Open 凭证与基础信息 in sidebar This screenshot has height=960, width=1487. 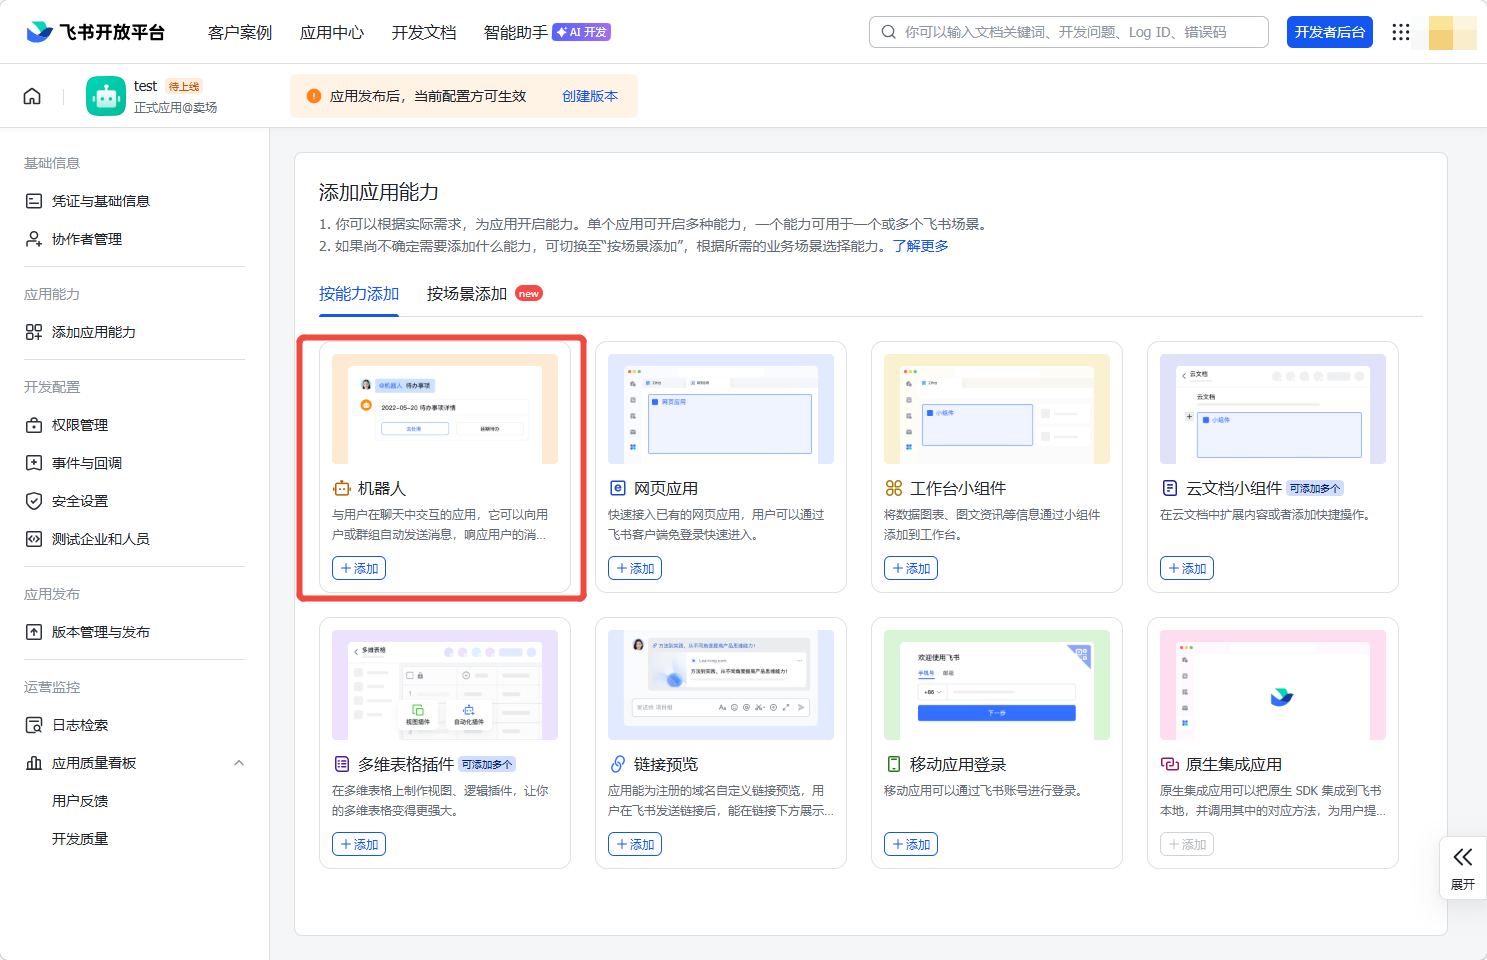(100, 201)
